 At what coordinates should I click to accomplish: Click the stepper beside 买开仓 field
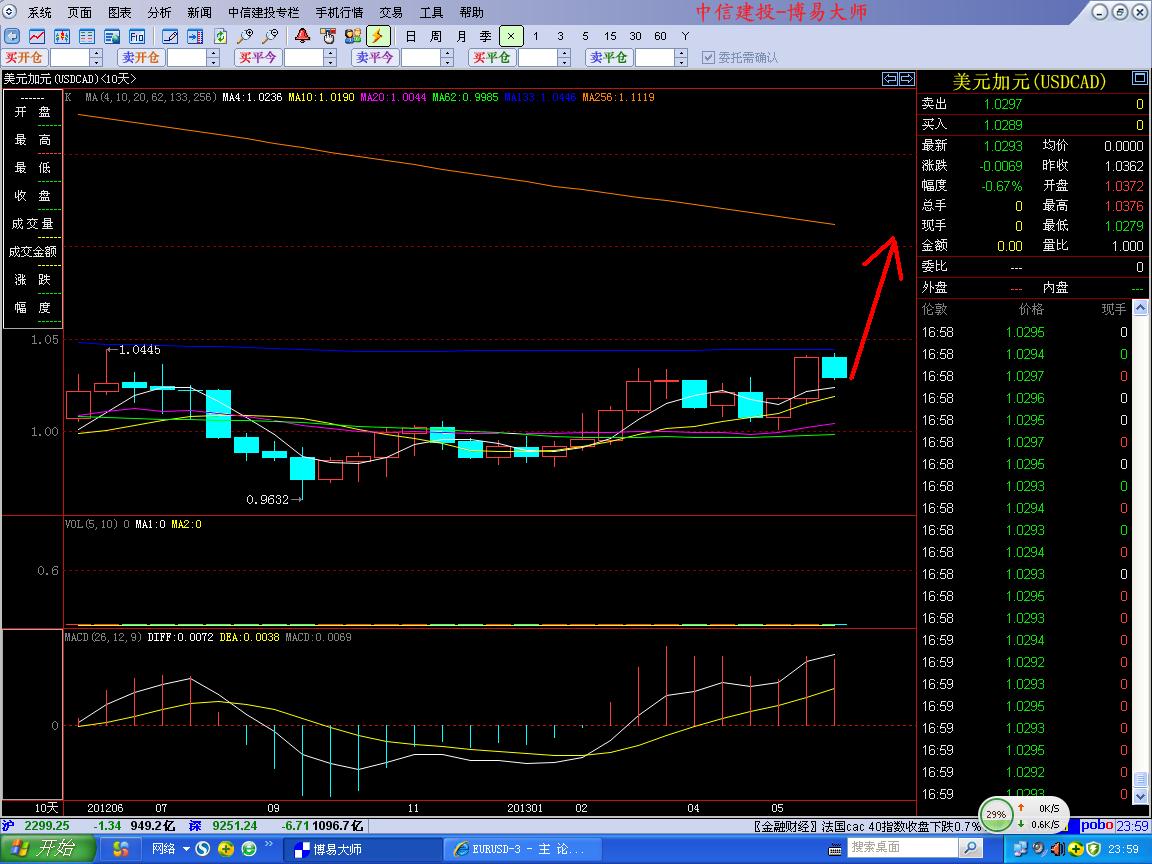coord(96,57)
